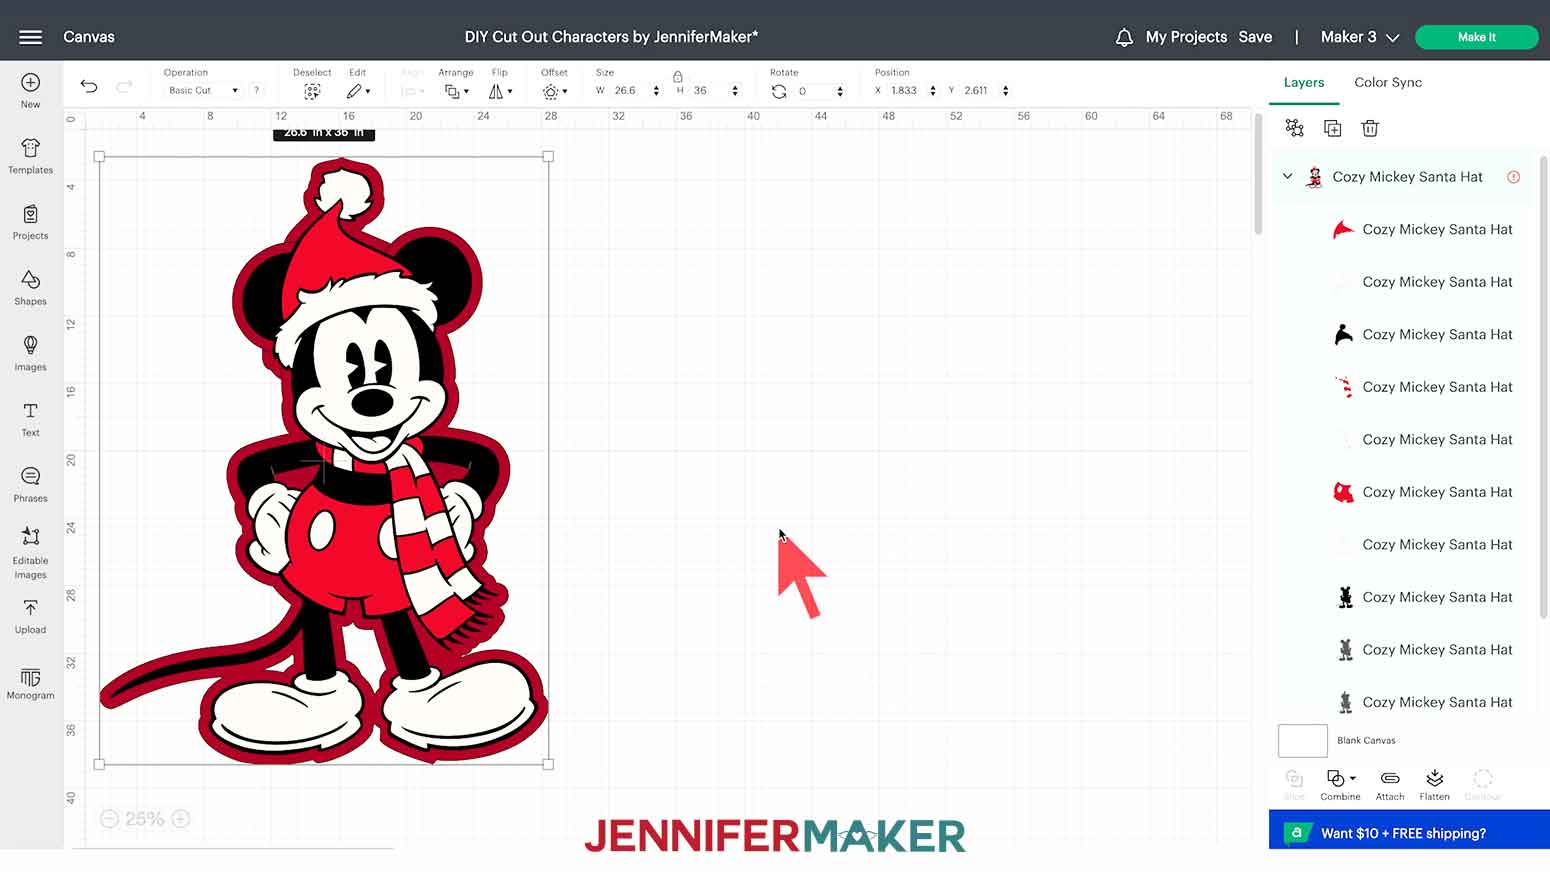Collapse the Cozy Mickey Santa Hat group
This screenshot has width=1550, height=872.
click(1288, 176)
